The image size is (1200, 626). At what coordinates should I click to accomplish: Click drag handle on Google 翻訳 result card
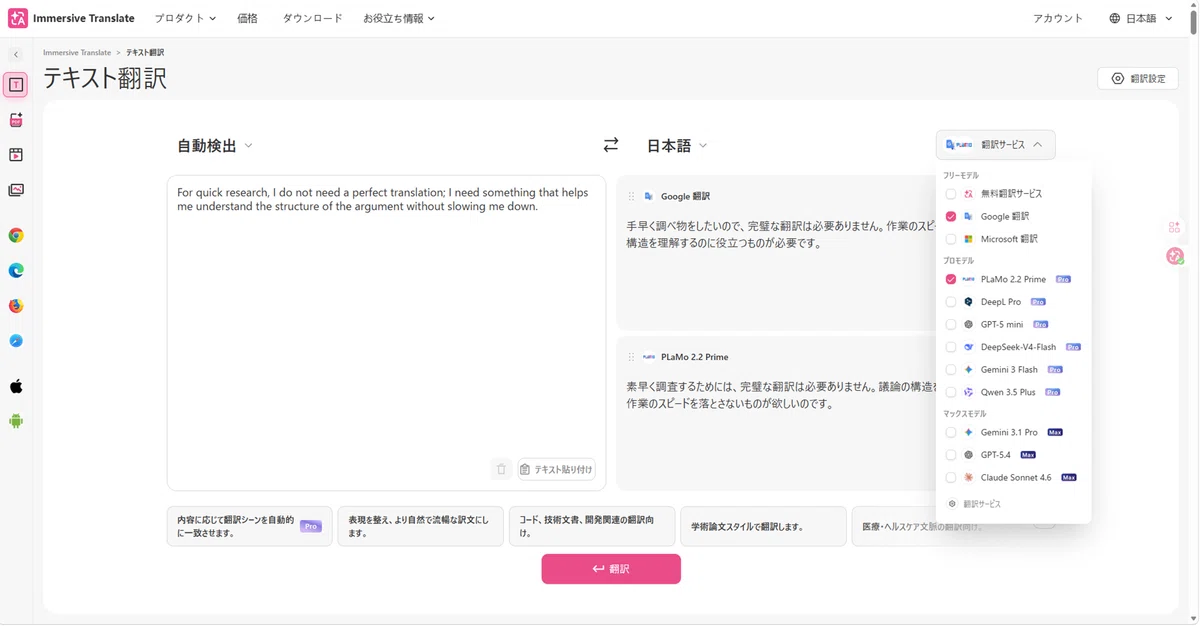point(631,197)
